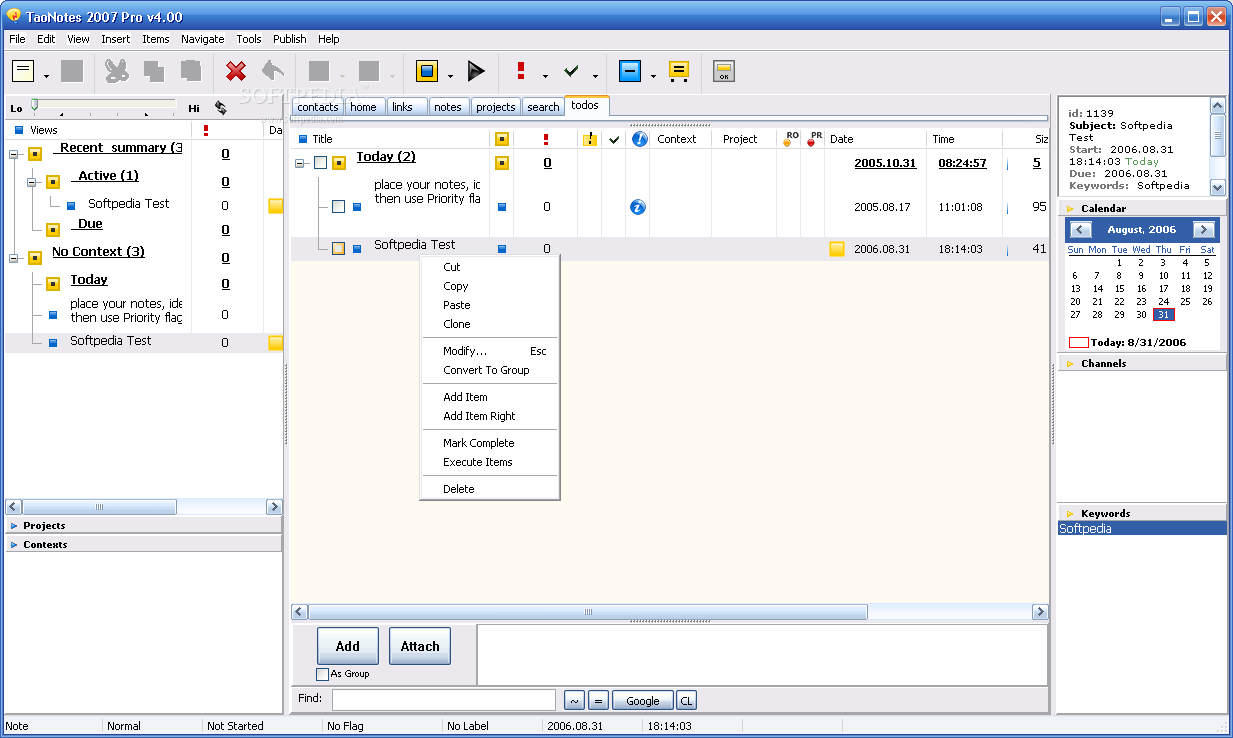Open dropdown arrow next to priority flag
Screen dimensions: 1233x738
click(545, 76)
